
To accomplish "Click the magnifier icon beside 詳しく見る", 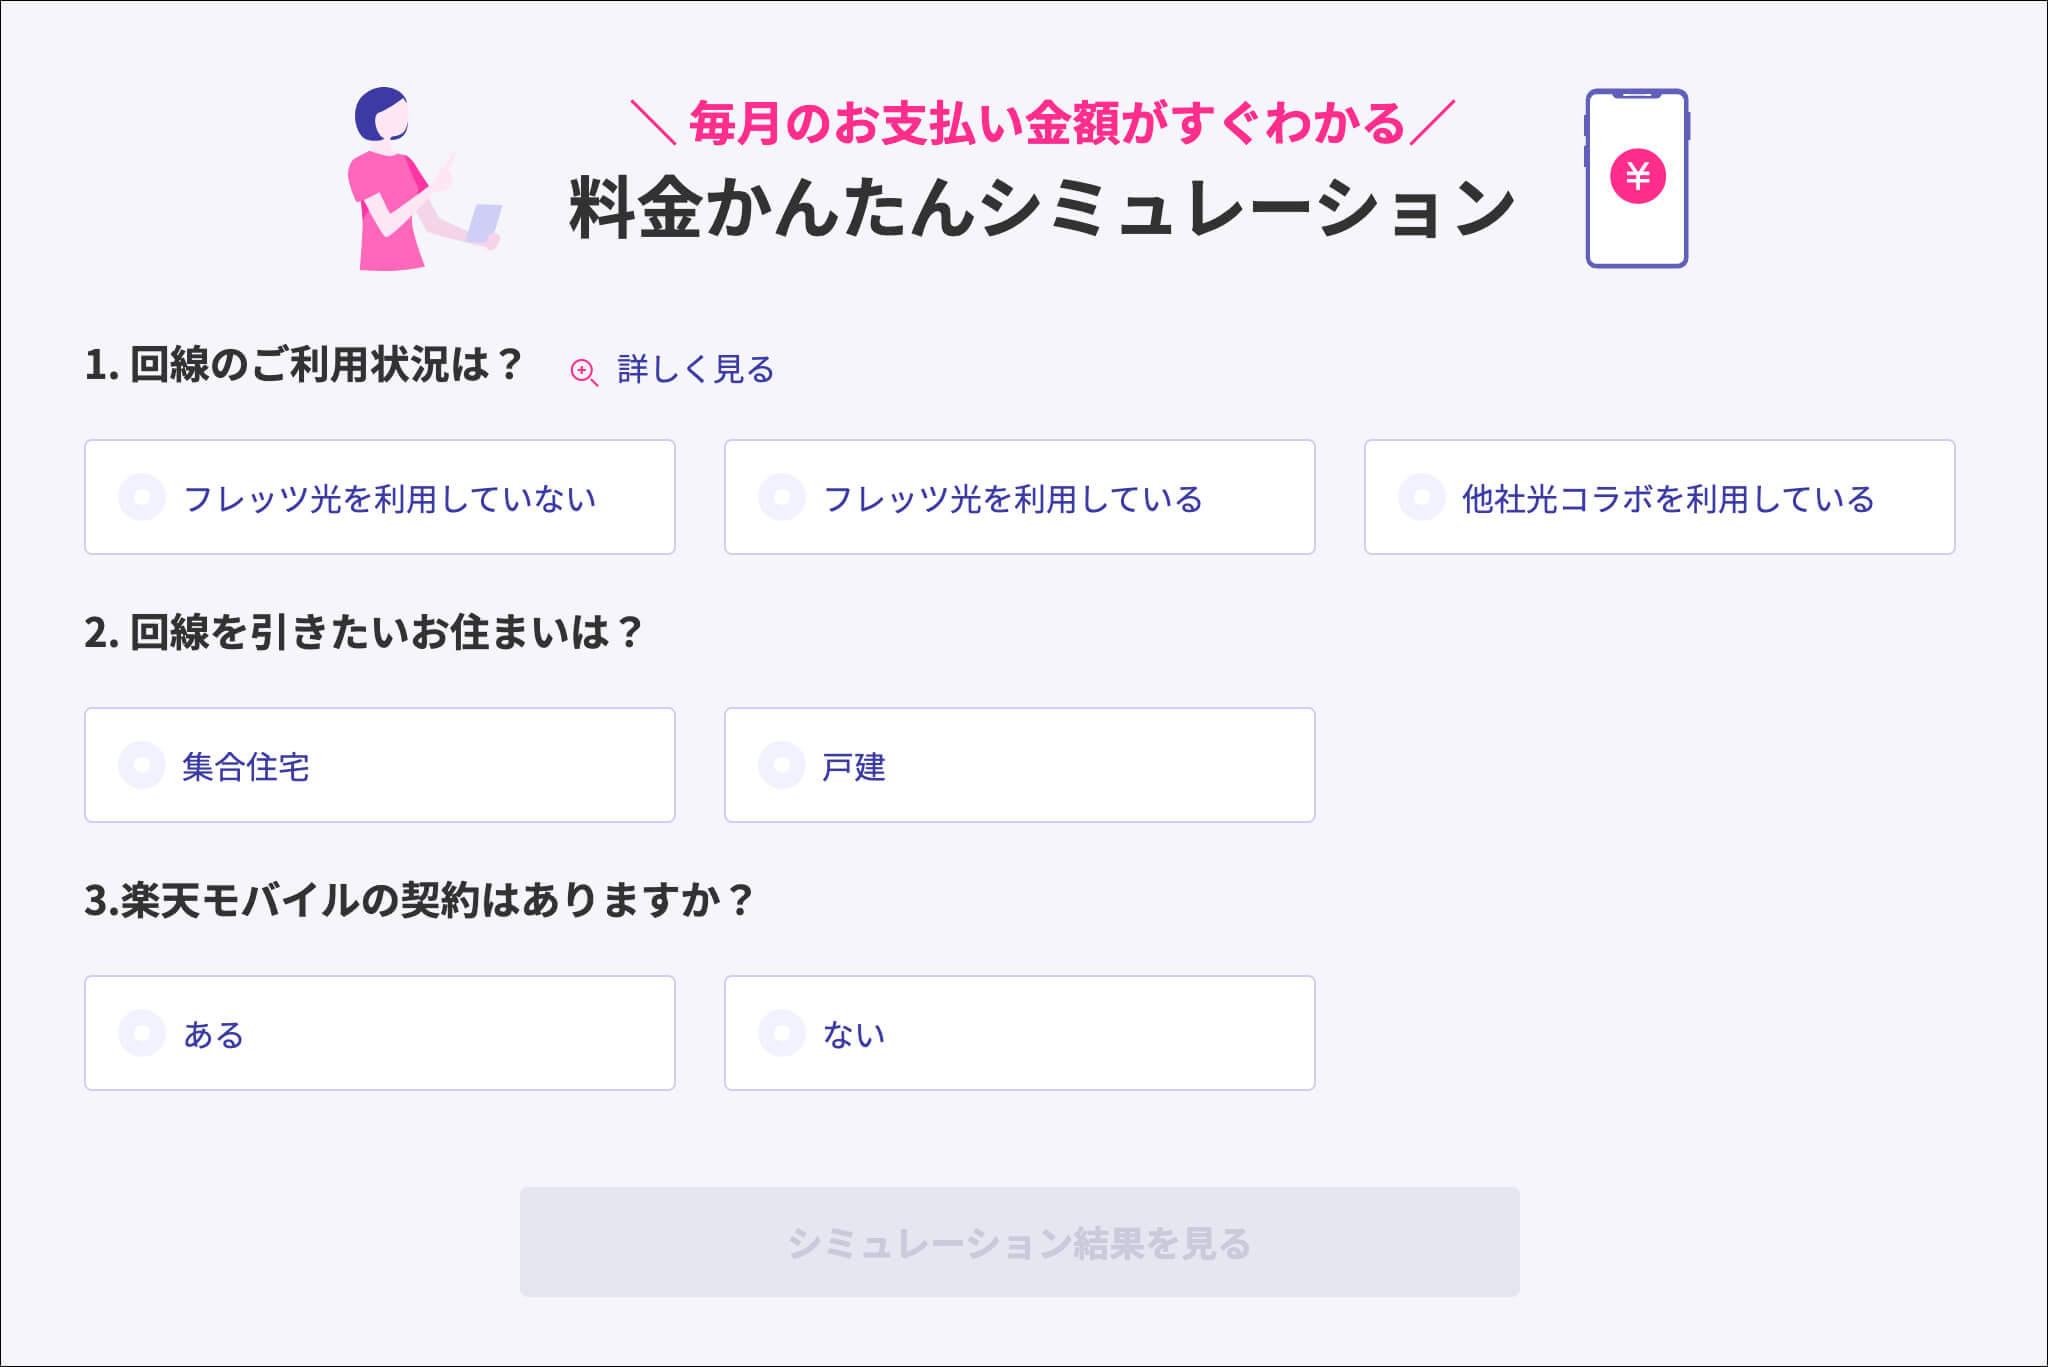I will coord(584,372).
